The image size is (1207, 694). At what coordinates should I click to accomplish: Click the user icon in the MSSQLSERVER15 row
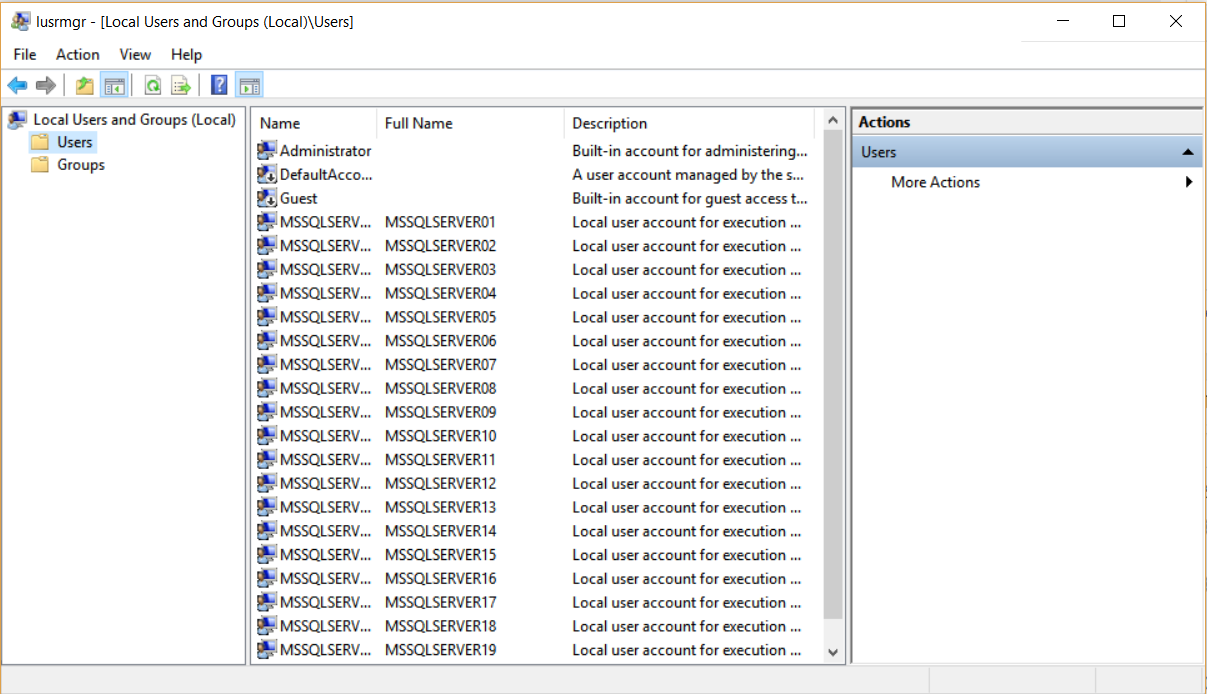point(266,555)
